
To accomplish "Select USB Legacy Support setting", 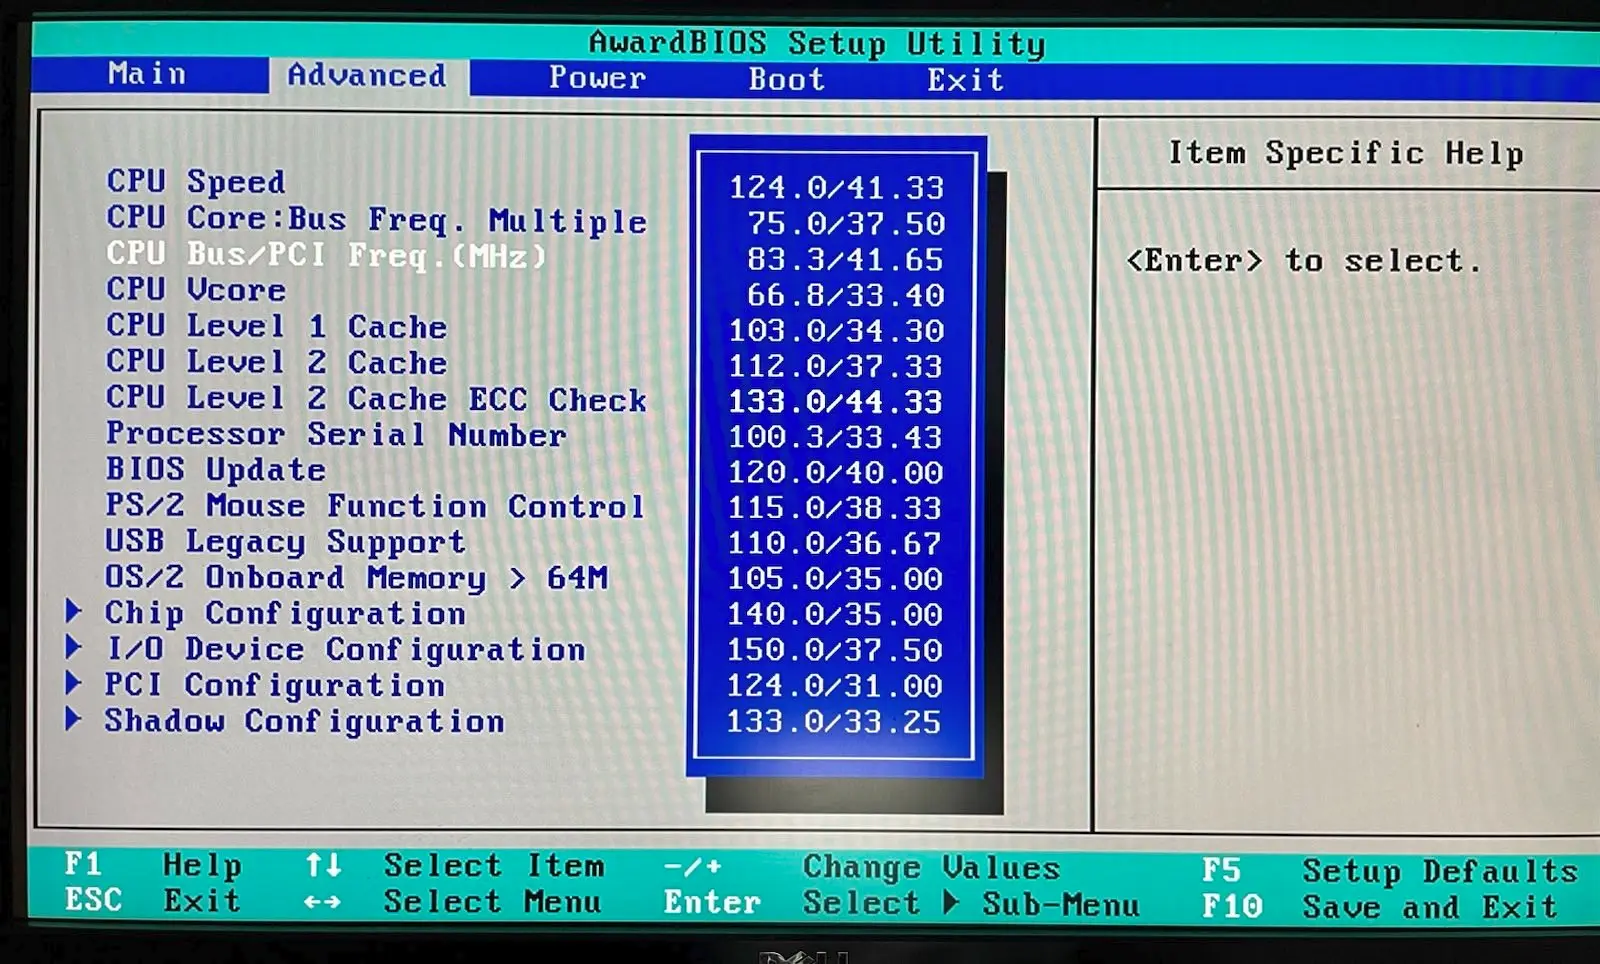I will (x=286, y=542).
